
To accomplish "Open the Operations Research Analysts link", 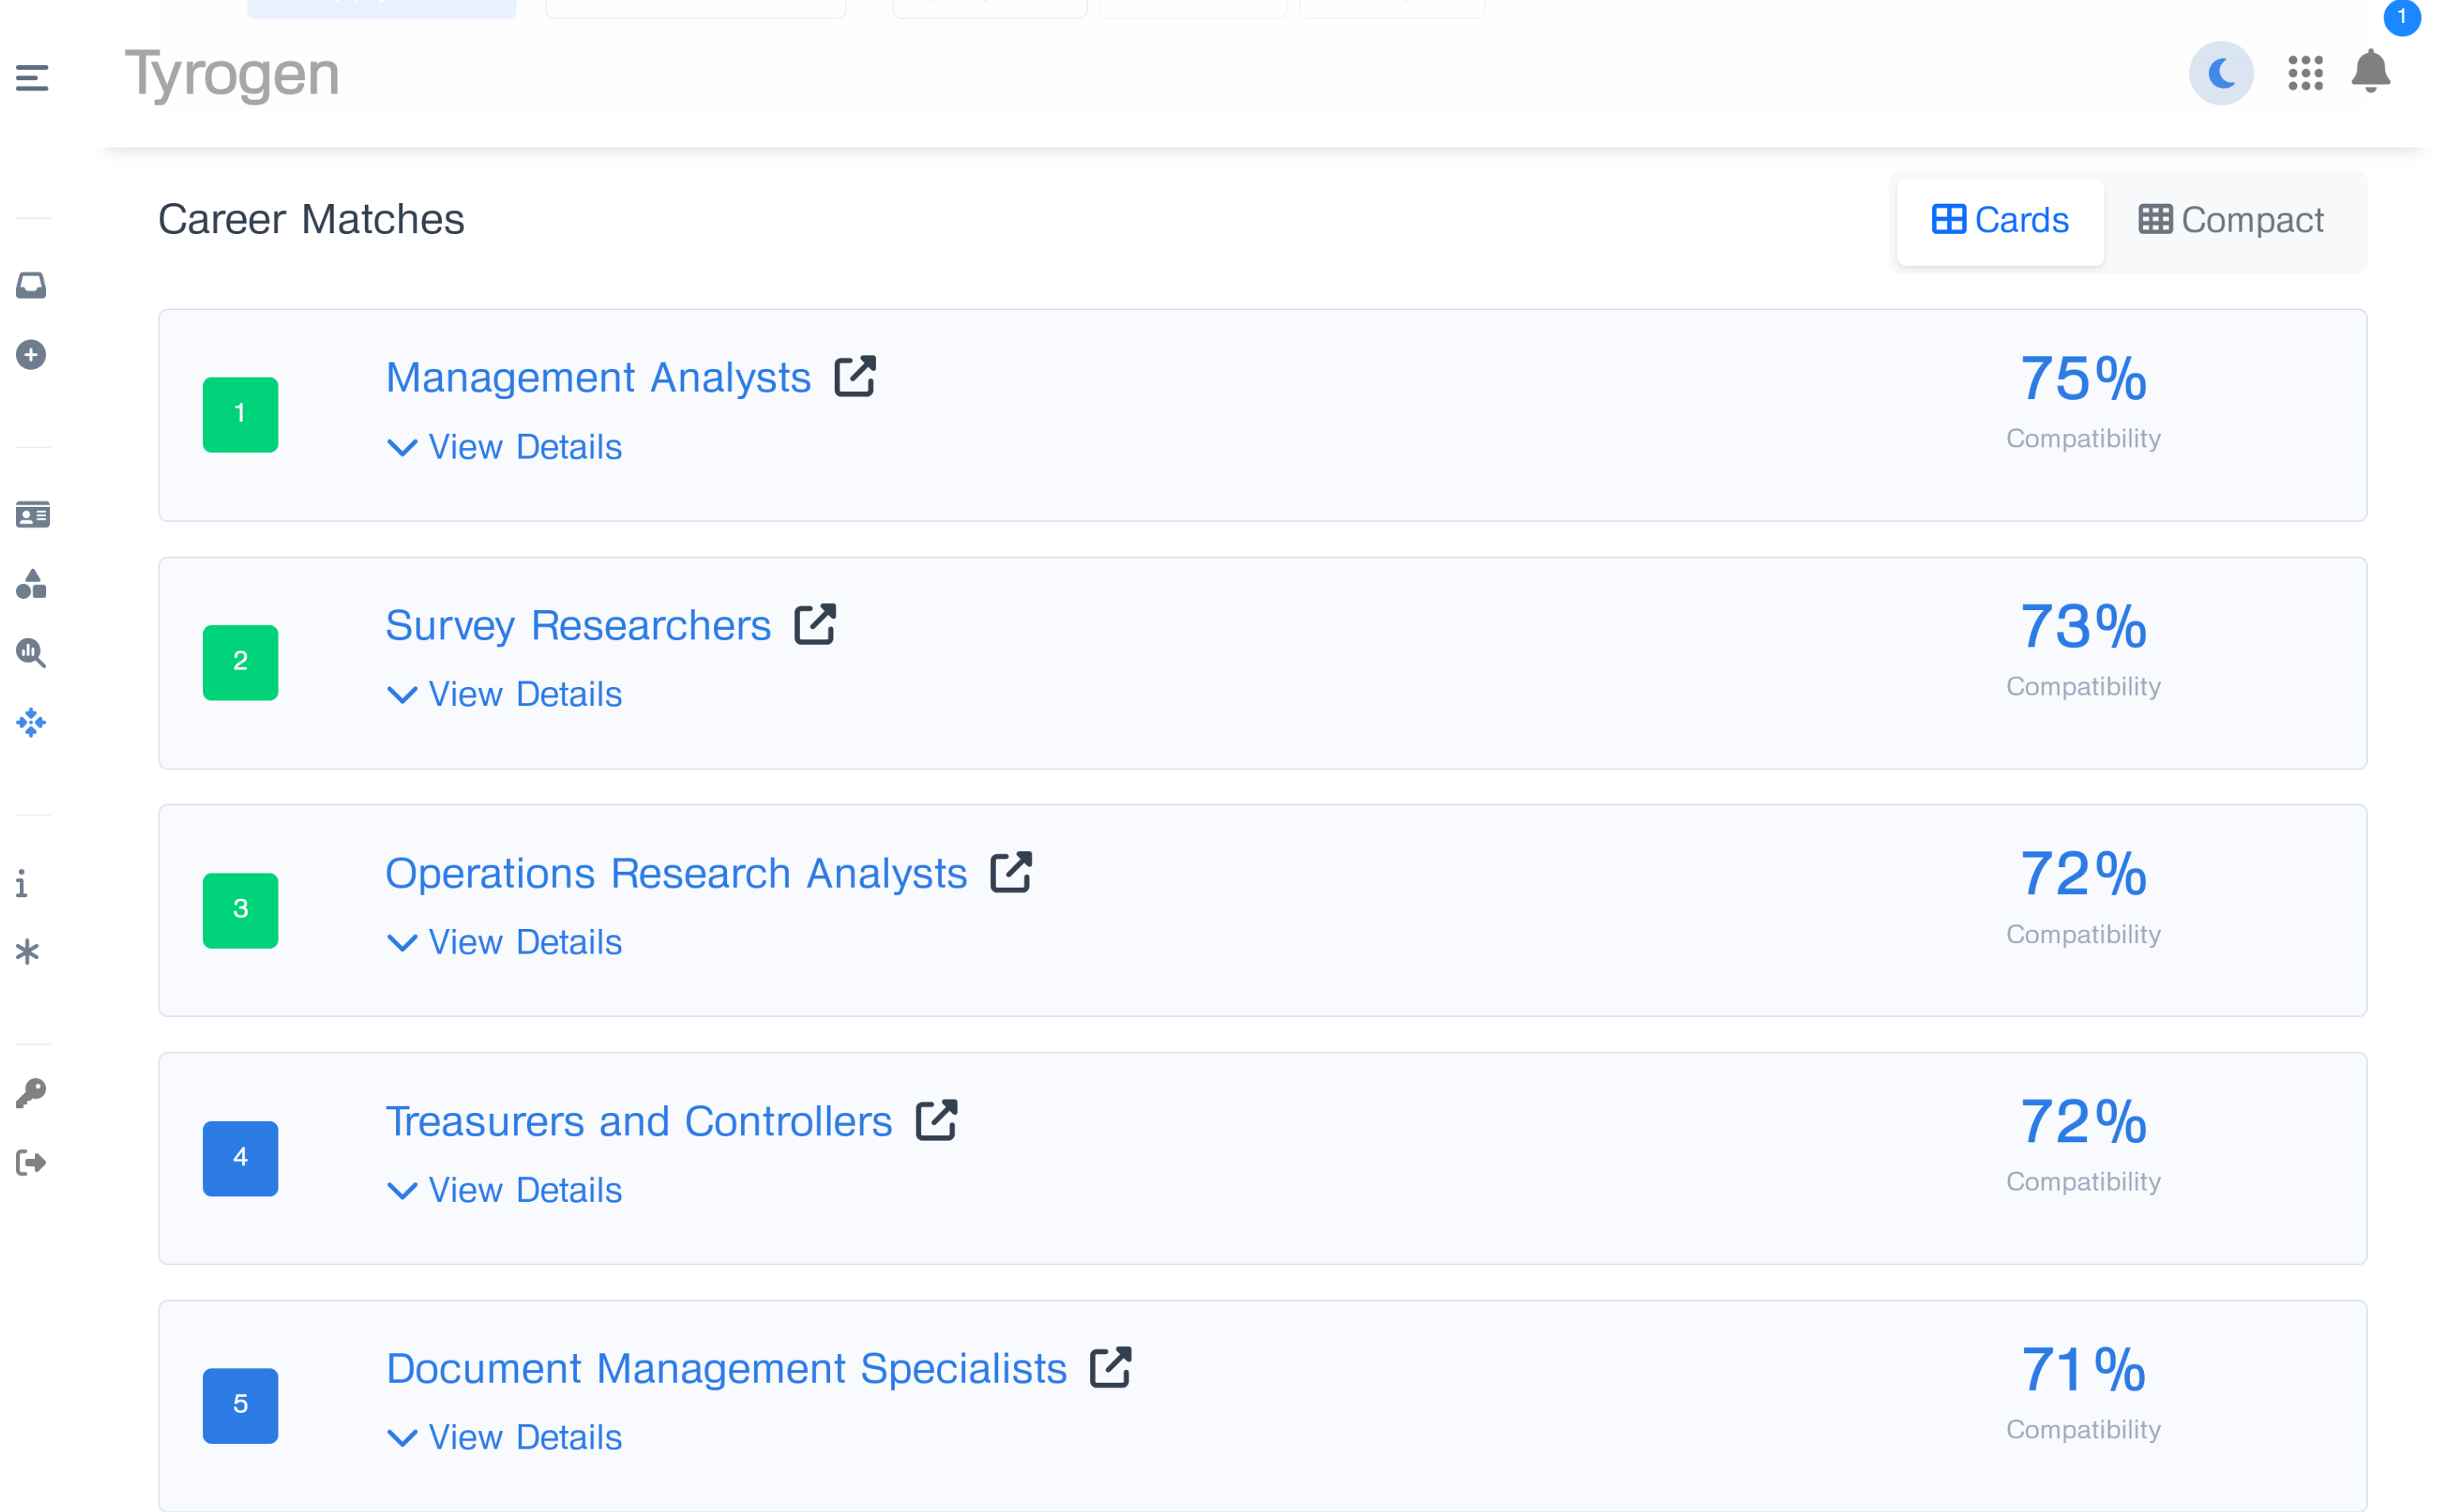I will (x=676, y=873).
